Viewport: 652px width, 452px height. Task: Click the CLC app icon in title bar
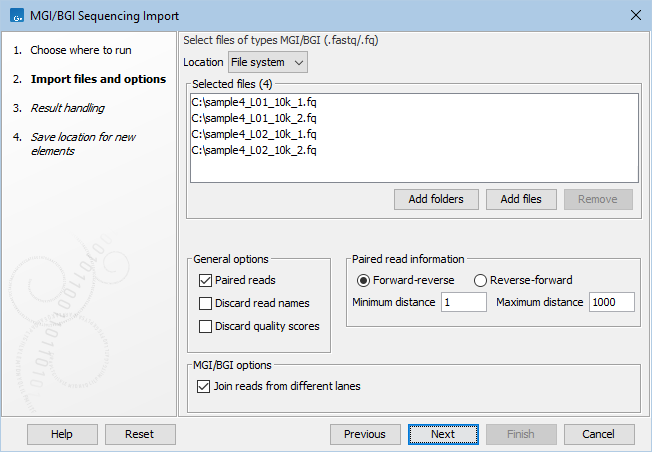[15, 14]
